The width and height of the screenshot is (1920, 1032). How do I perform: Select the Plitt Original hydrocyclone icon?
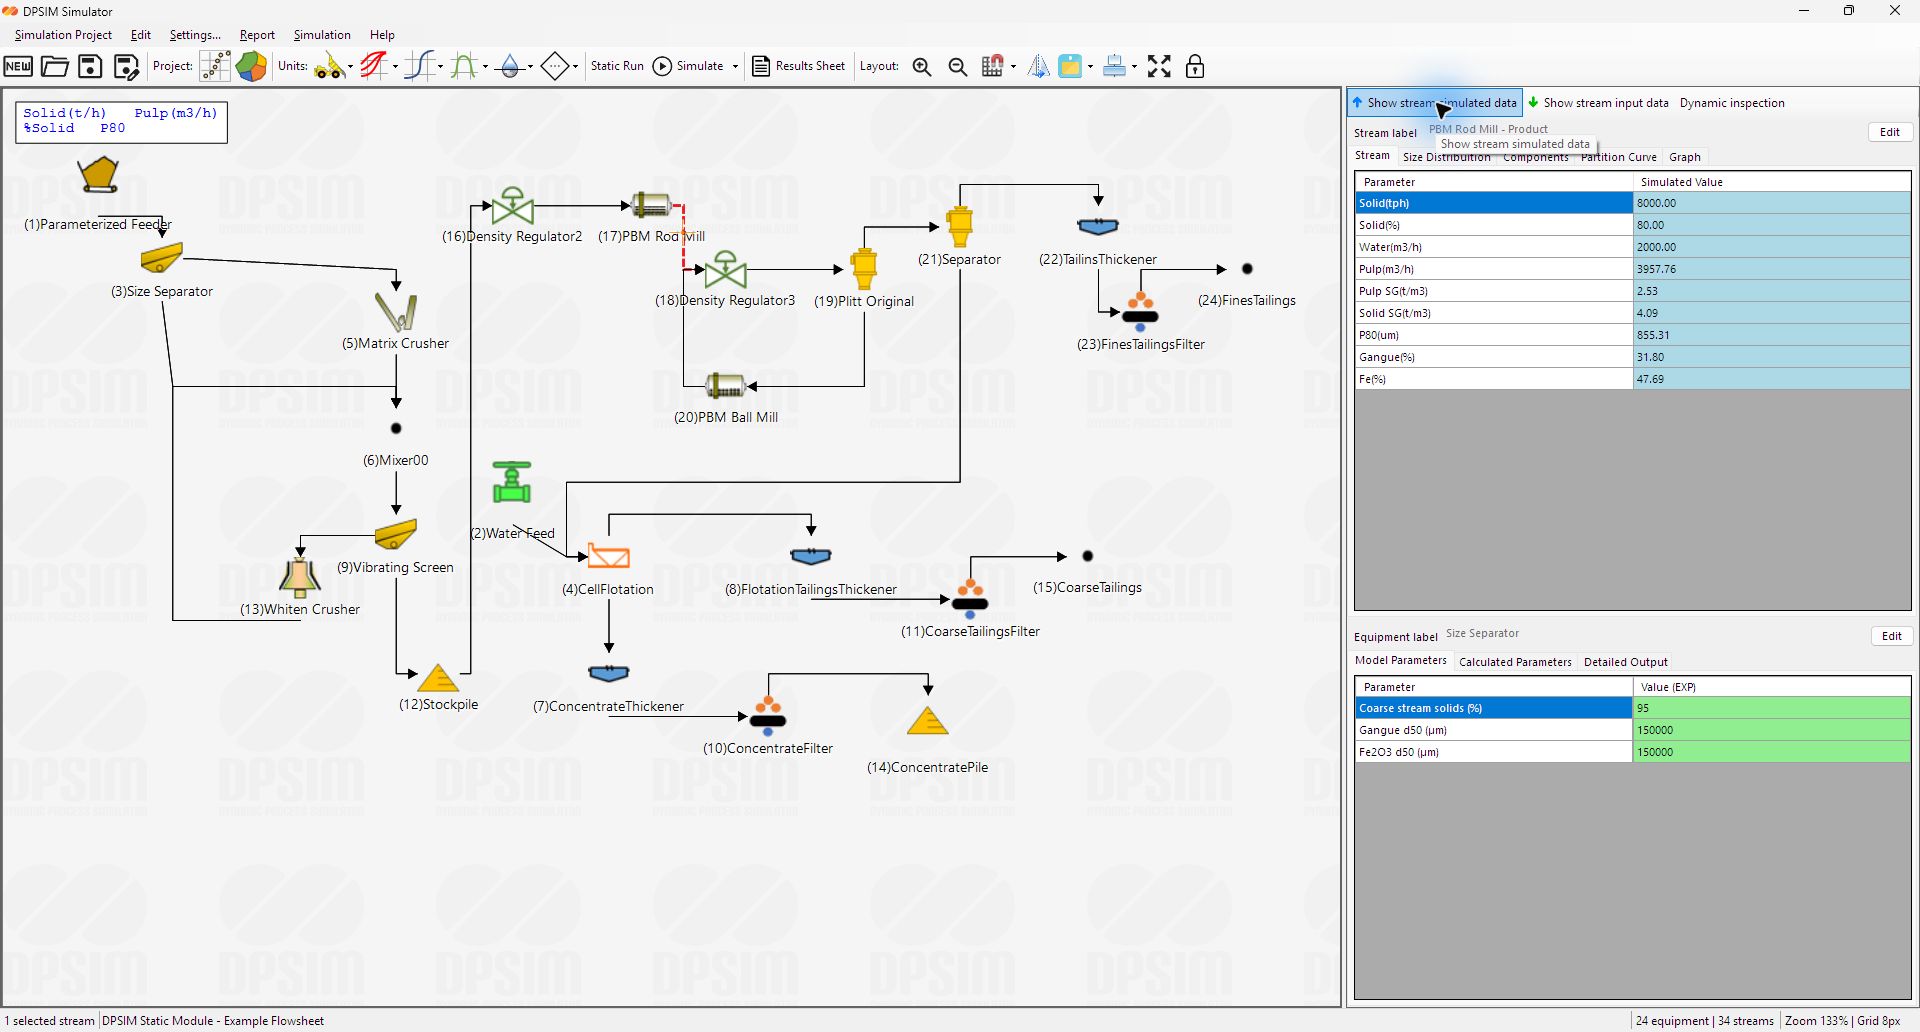click(x=864, y=269)
